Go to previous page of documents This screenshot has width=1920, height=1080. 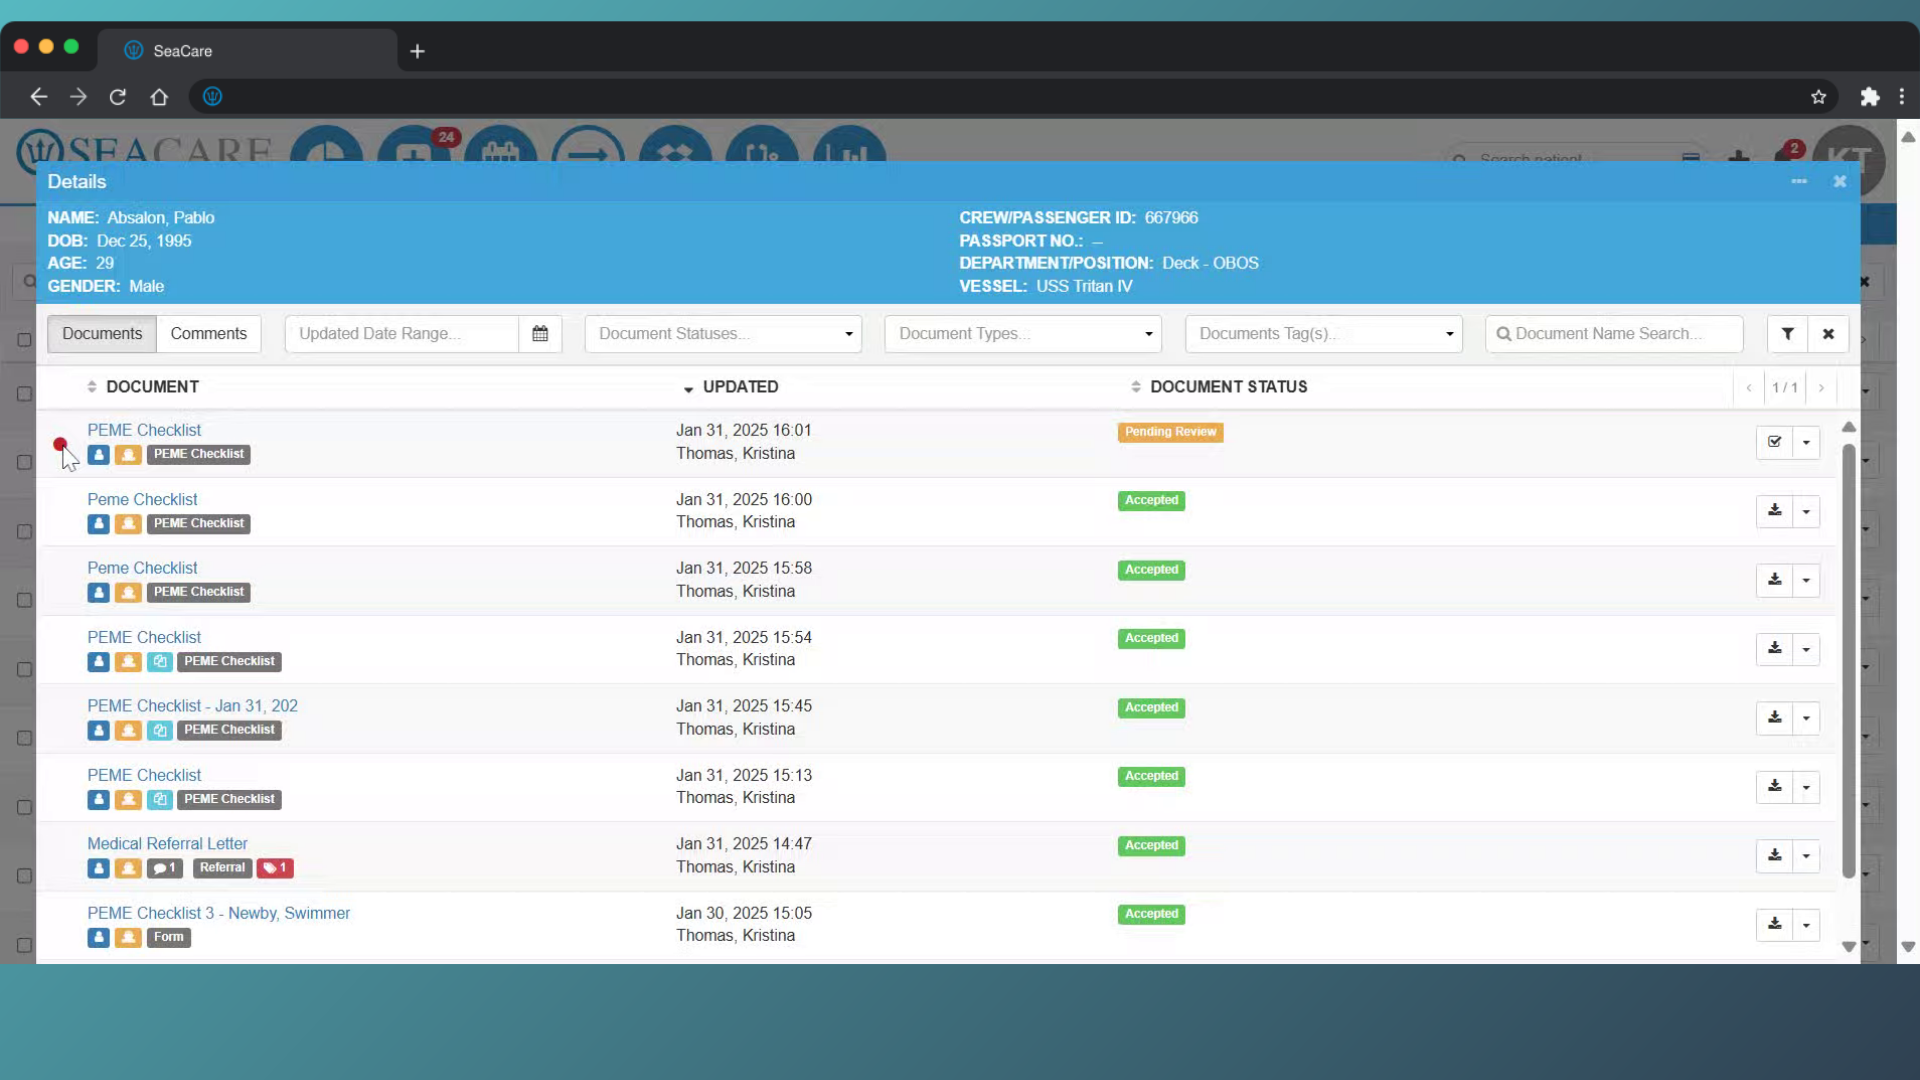tap(1748, 388)
